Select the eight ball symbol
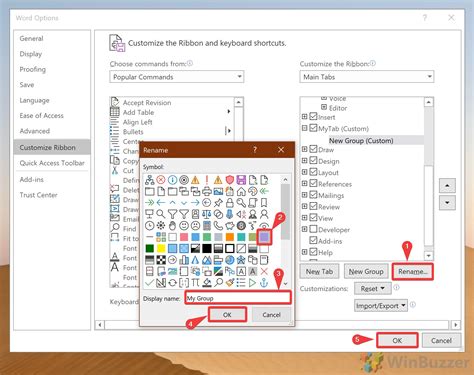Screen dimensions: 474x375 (241, 226)
